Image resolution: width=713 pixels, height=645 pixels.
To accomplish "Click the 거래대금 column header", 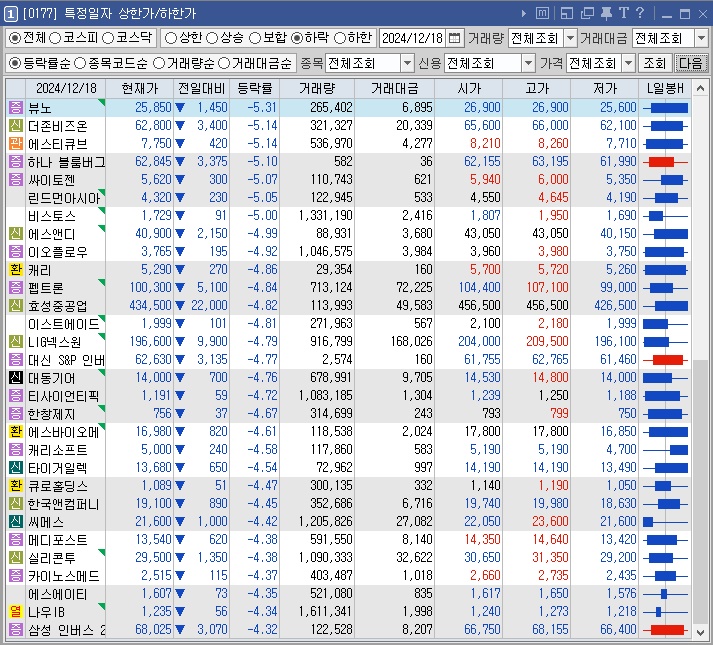I will [x=395, y=88].
